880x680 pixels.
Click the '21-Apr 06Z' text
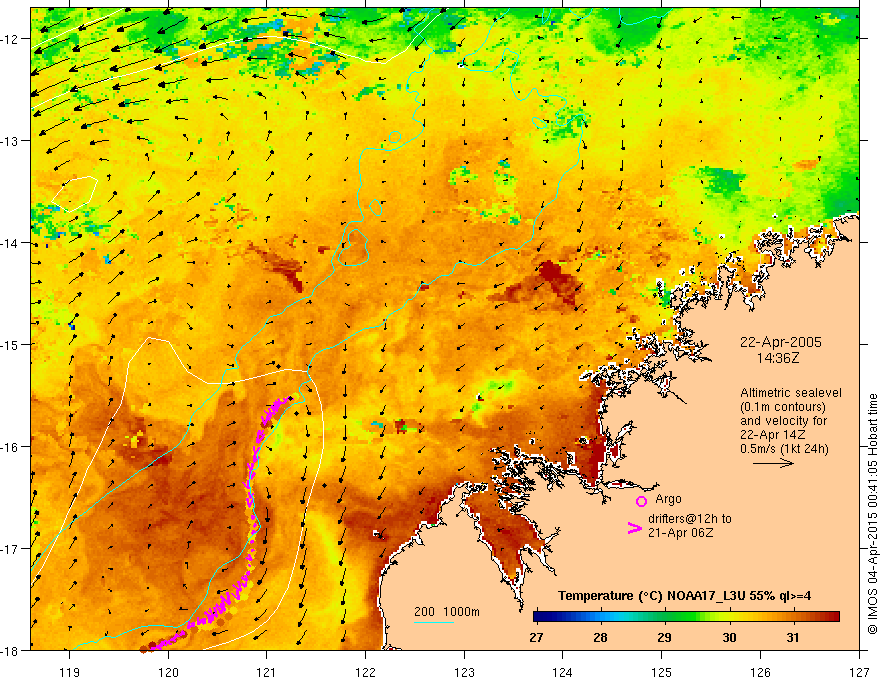[x=680, y=533]
